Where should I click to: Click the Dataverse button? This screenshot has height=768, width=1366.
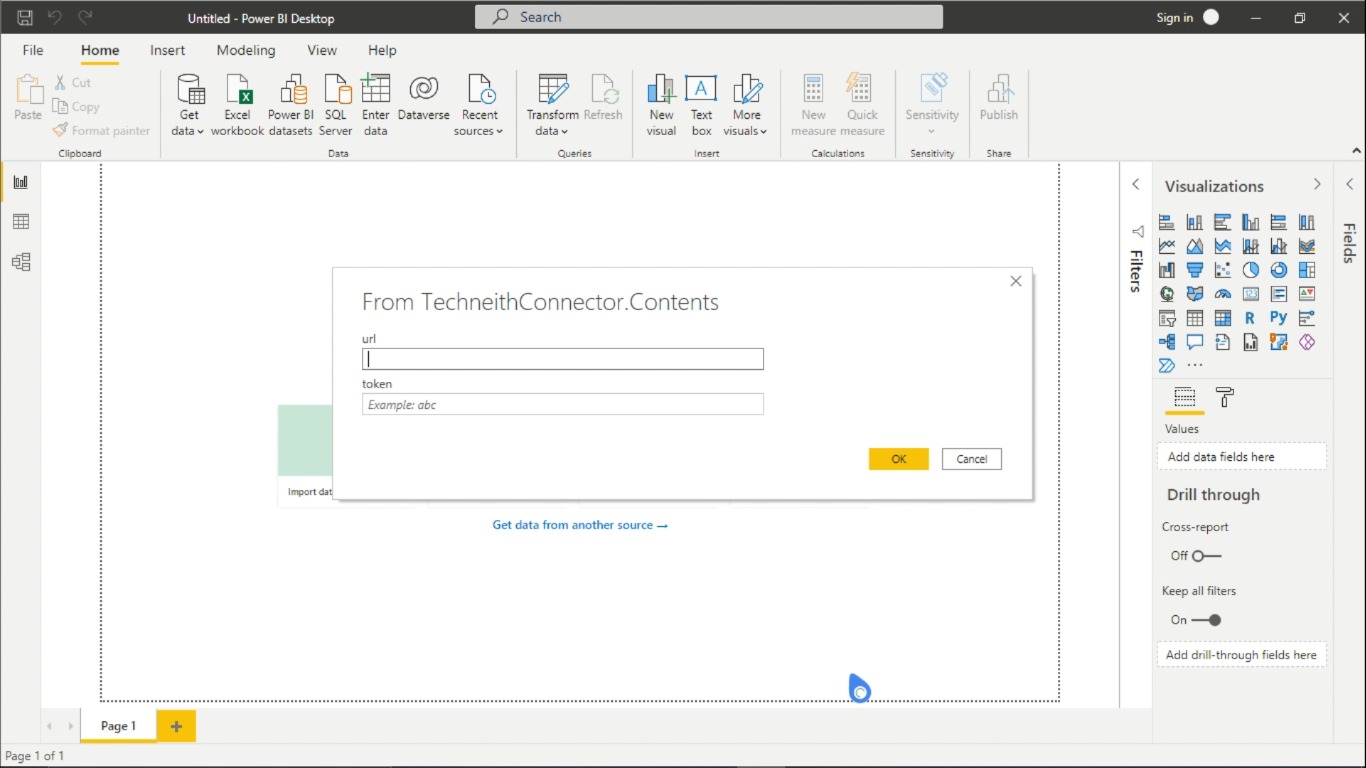423,98
